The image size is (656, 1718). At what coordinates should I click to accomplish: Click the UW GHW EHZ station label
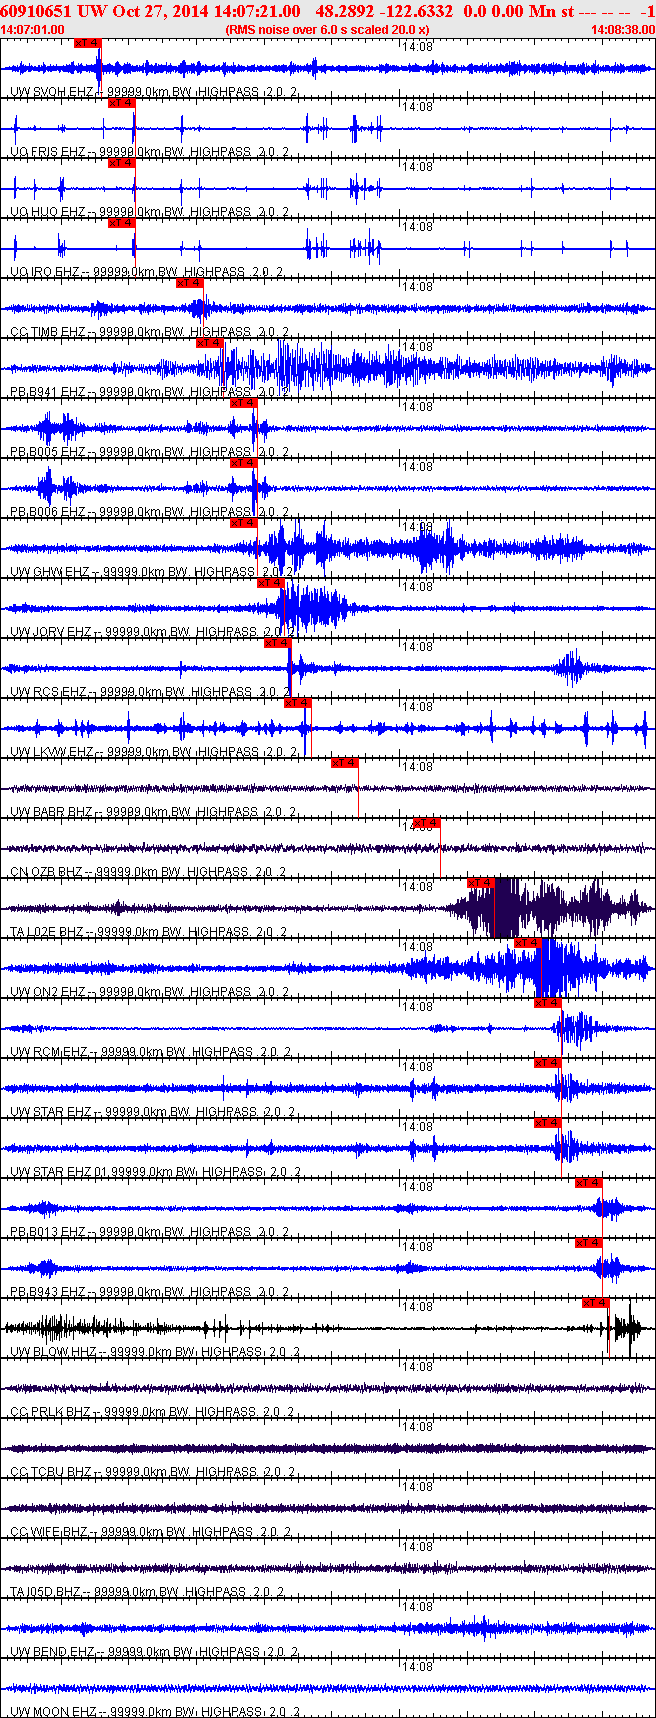click(x=50, y=572)
